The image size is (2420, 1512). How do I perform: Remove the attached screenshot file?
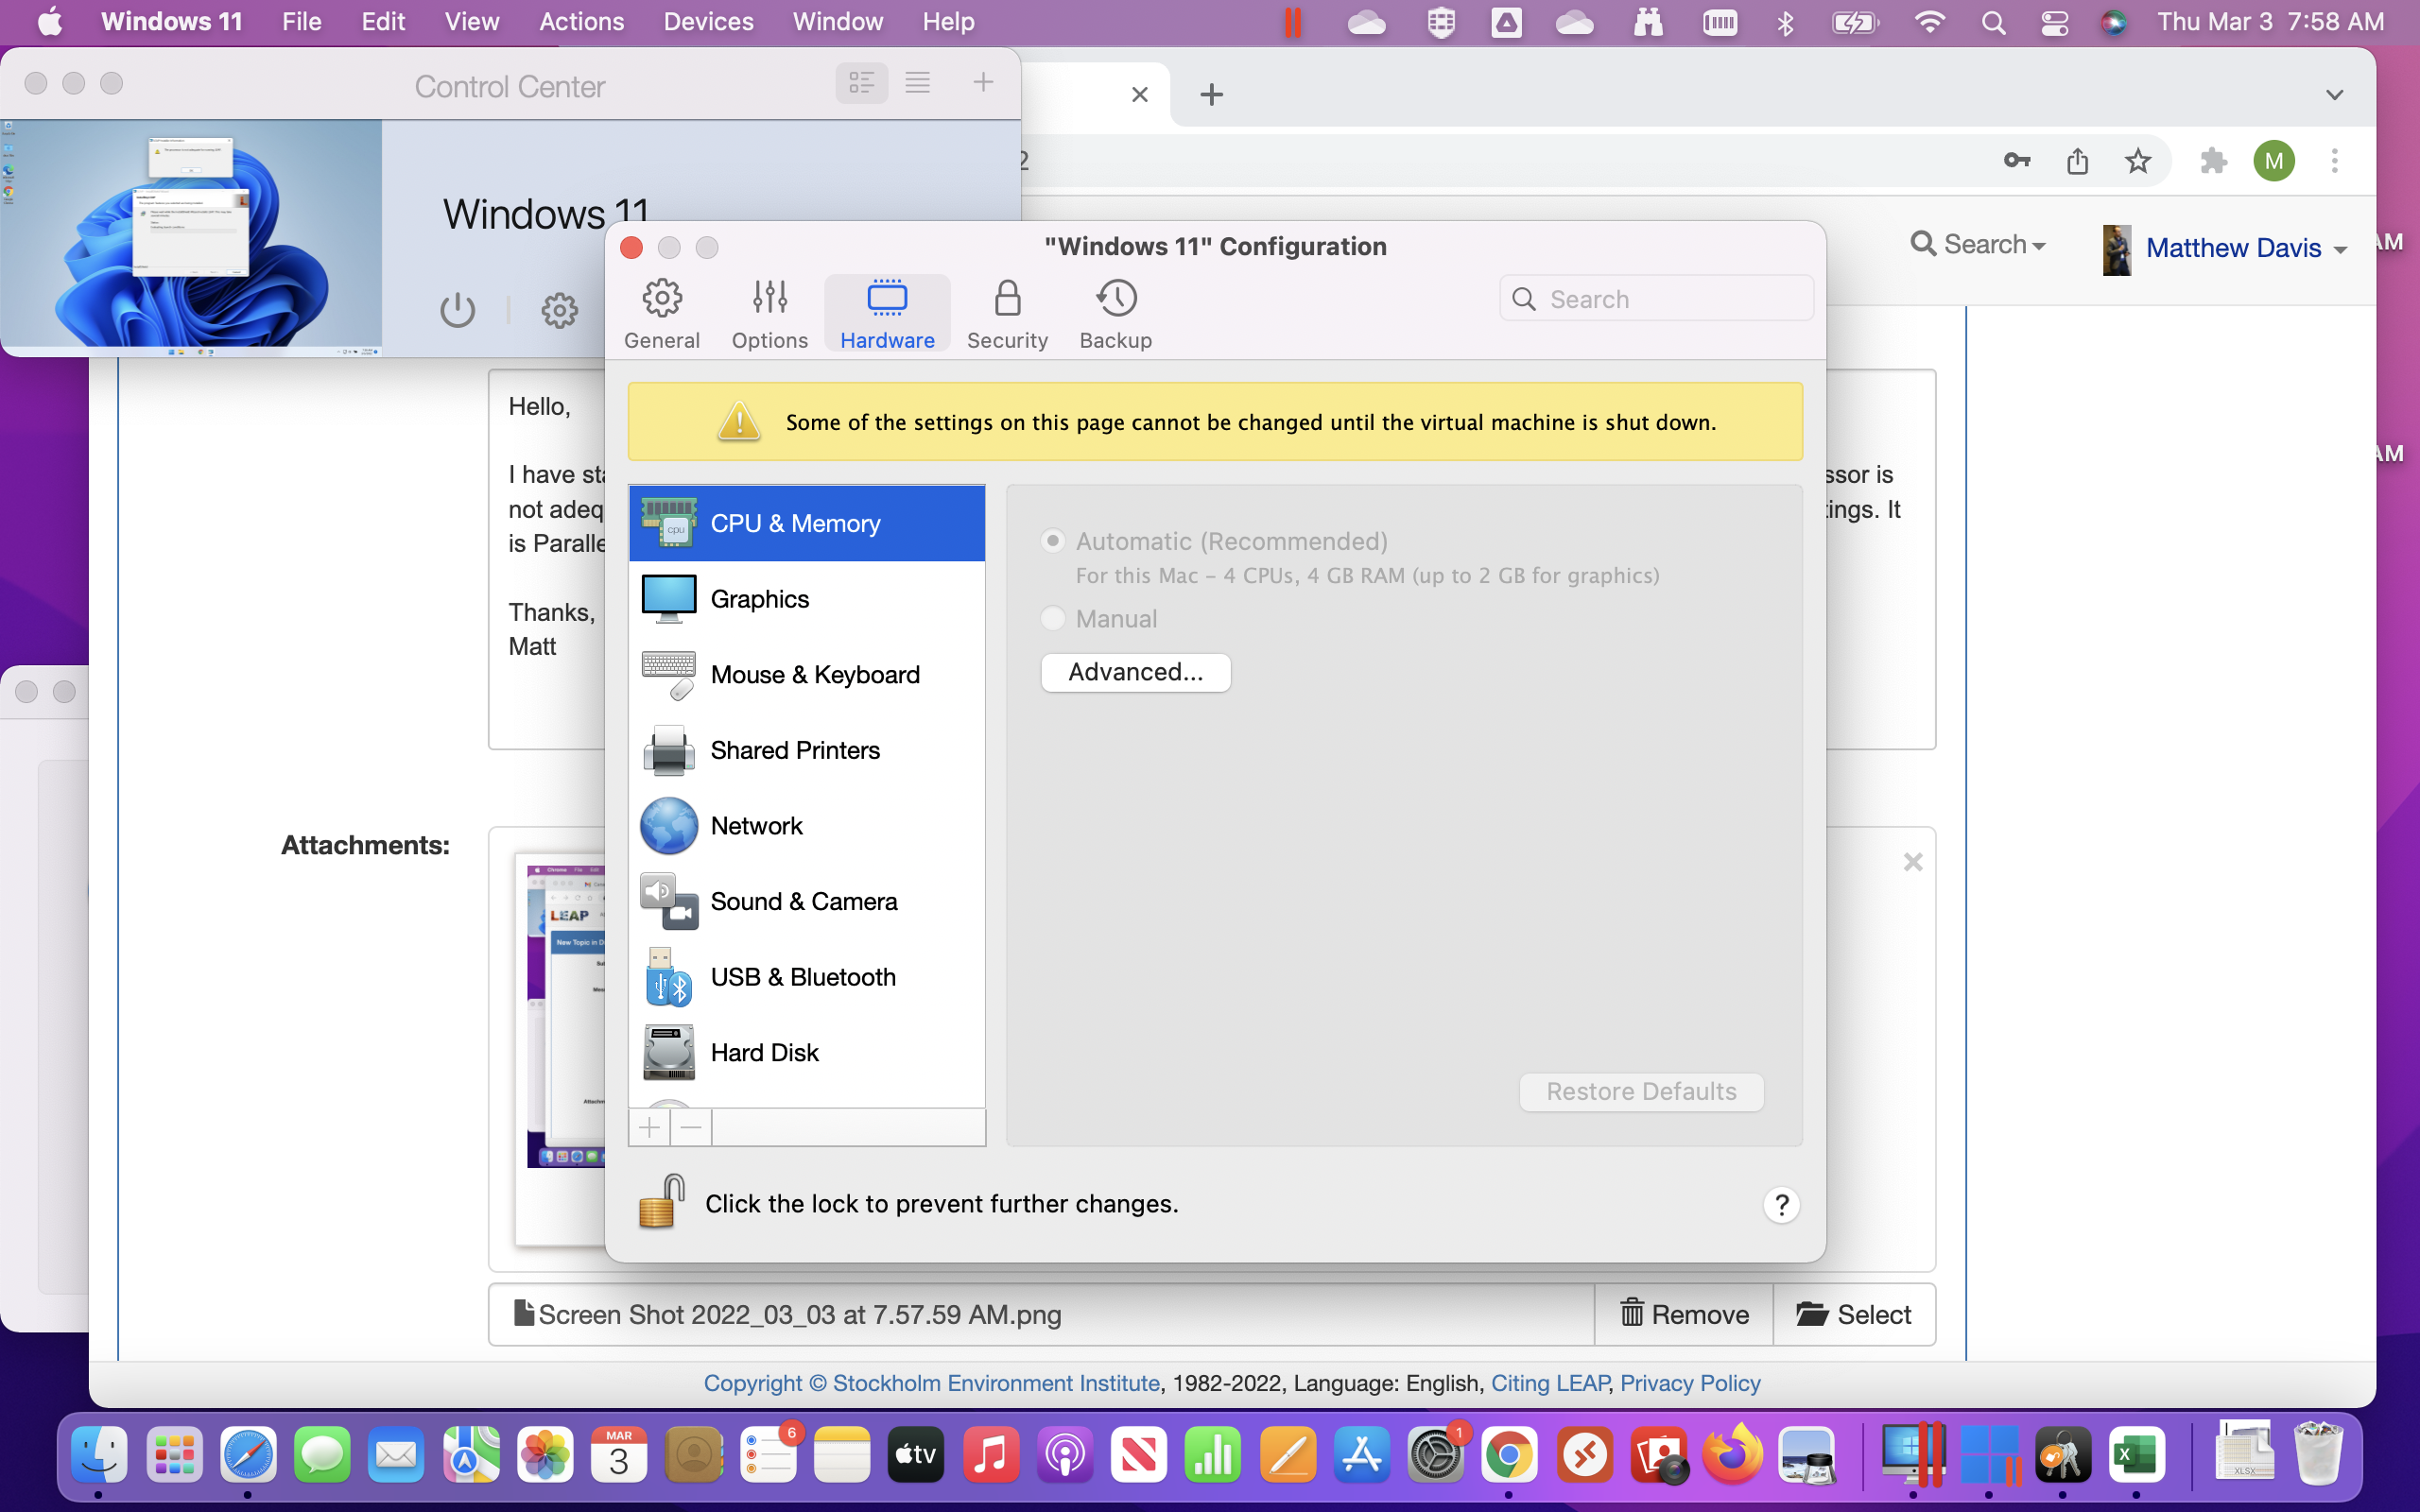coord(1684,1314)
